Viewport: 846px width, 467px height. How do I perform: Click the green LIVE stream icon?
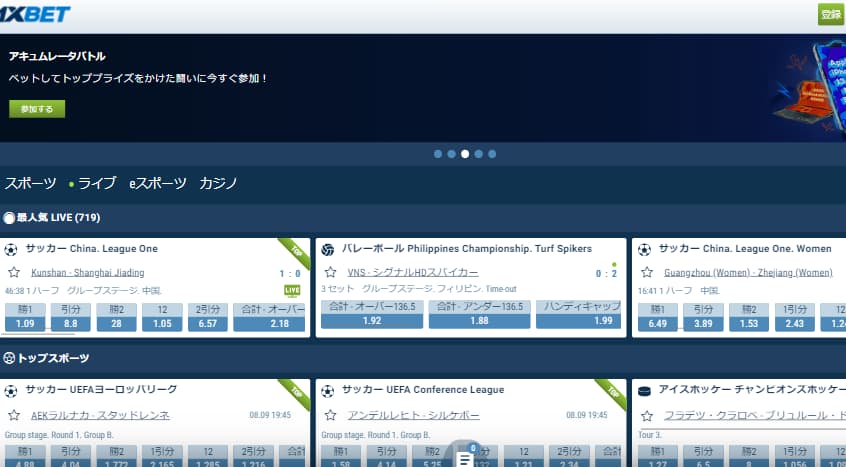292,291
